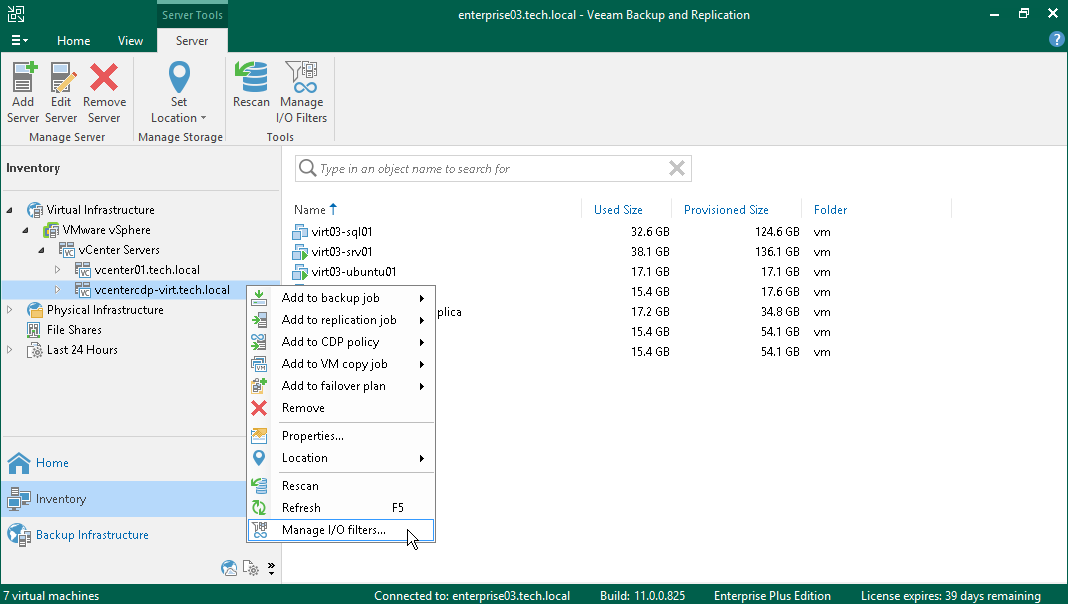Click the Add Server ribbon icon

point(23,93)
